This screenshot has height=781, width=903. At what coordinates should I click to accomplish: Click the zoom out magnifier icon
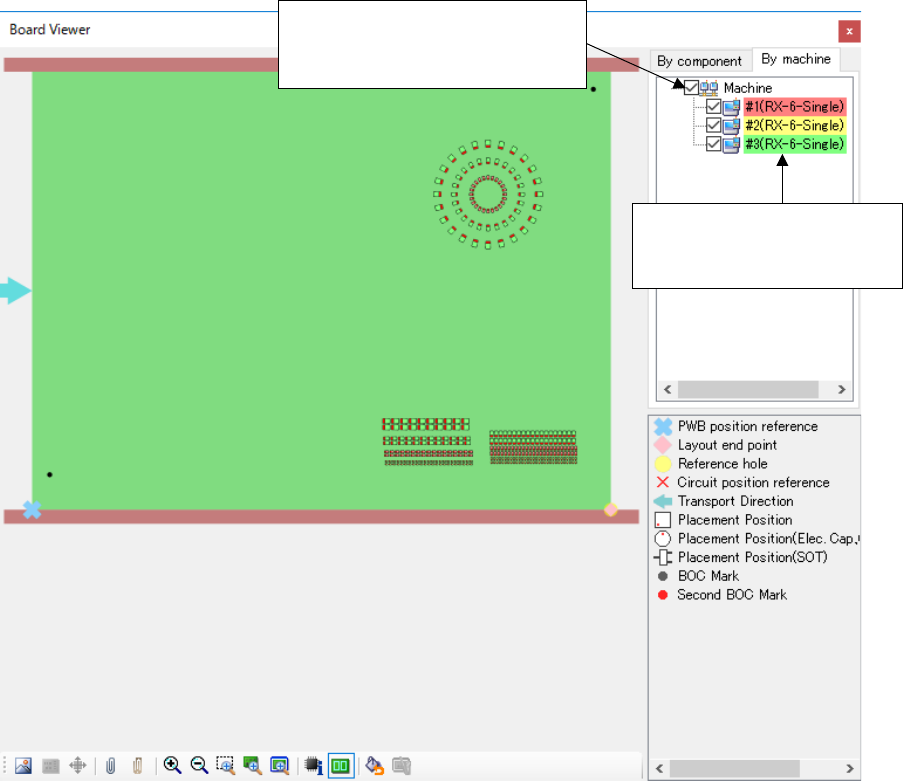tap(199, 765)
